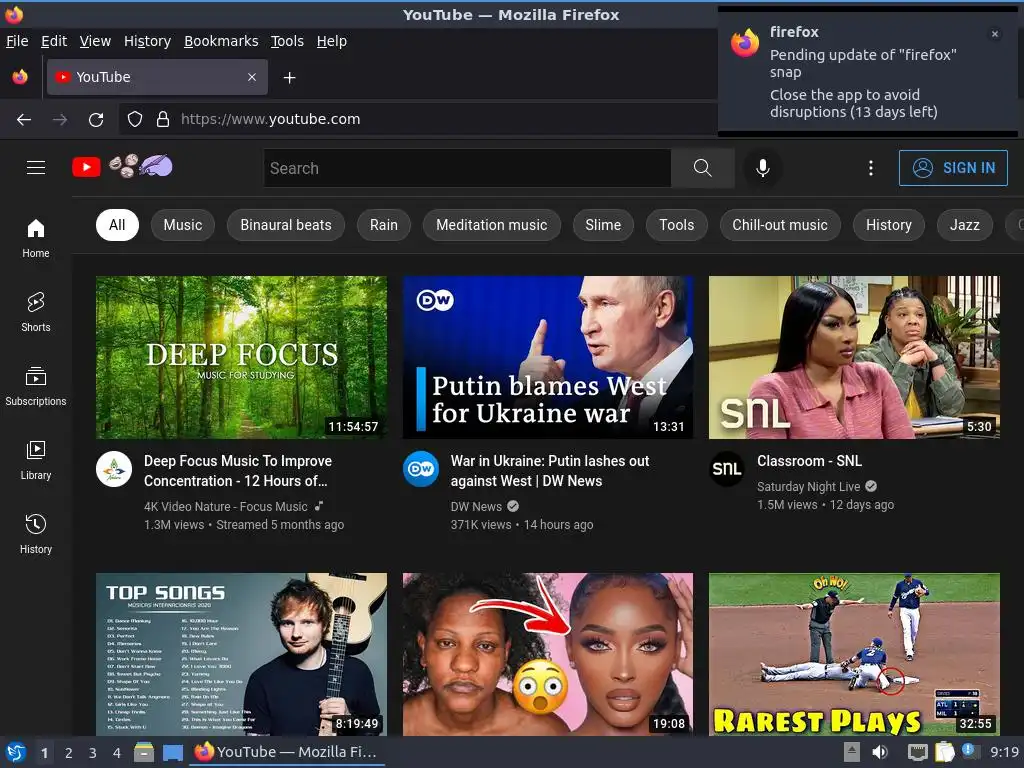Click the network monitor tray icon
The width and height of the screenshot is (1024, 768).
click(918, 752)
